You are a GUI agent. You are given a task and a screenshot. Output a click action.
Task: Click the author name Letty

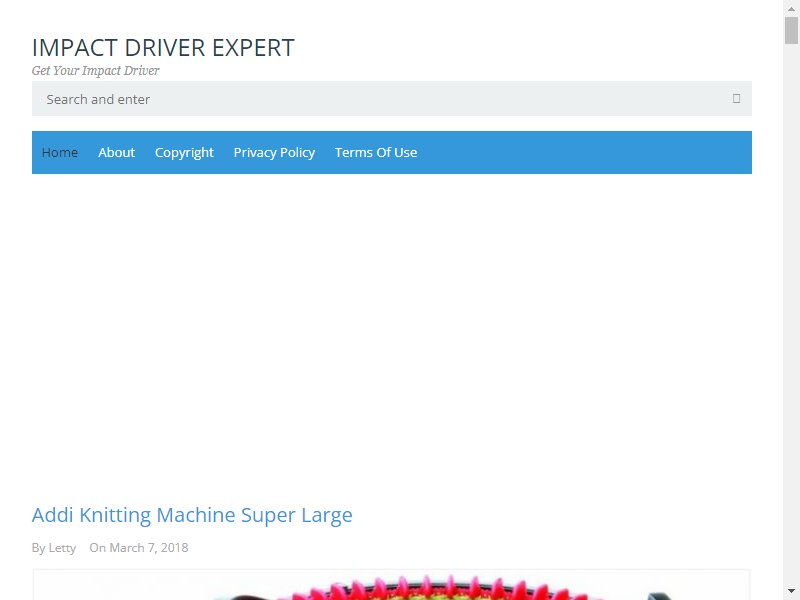click(x=62, y=548)
